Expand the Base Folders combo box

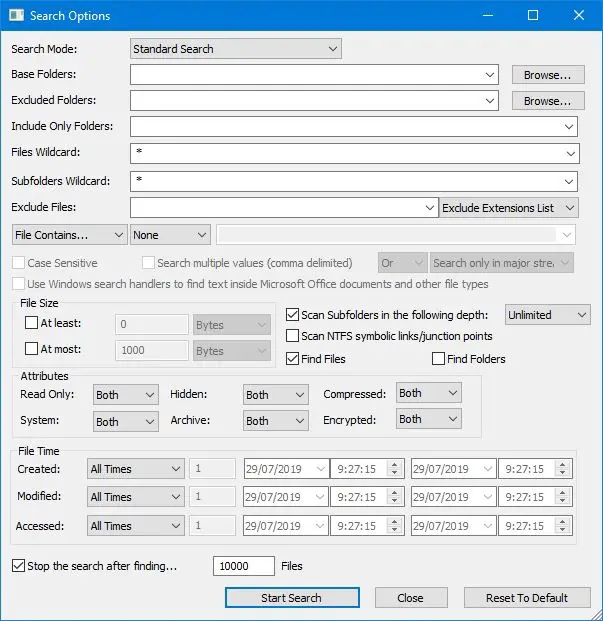point(490,75)
